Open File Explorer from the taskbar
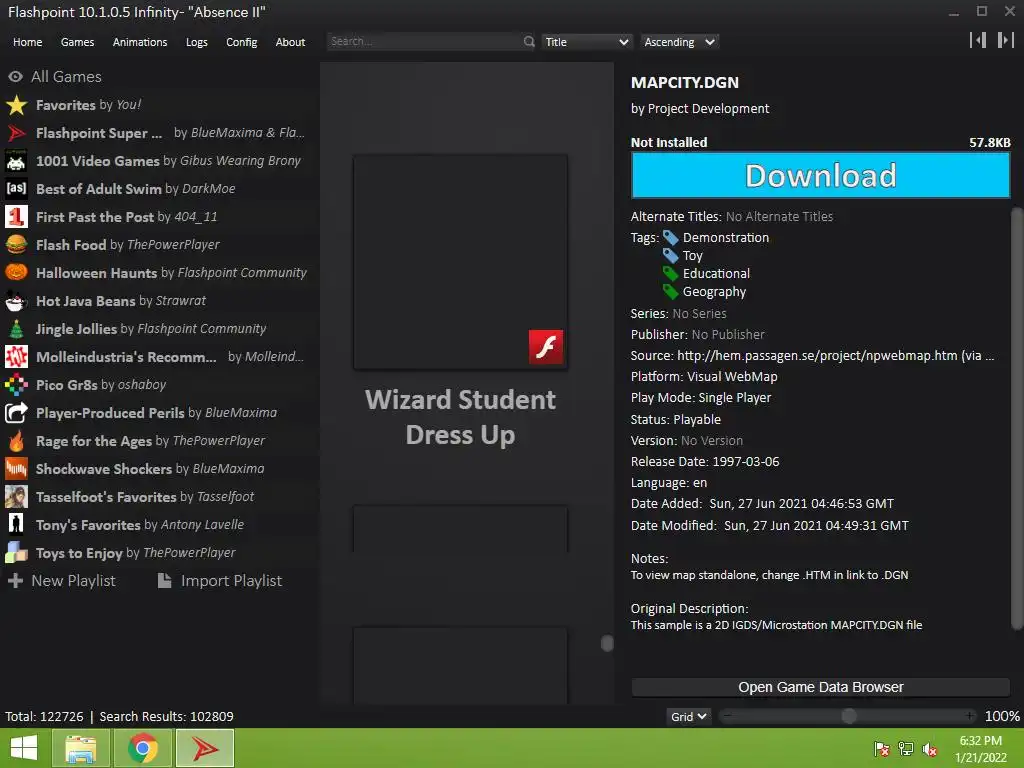The image size is (1024, 768). [x=80, y=748]
